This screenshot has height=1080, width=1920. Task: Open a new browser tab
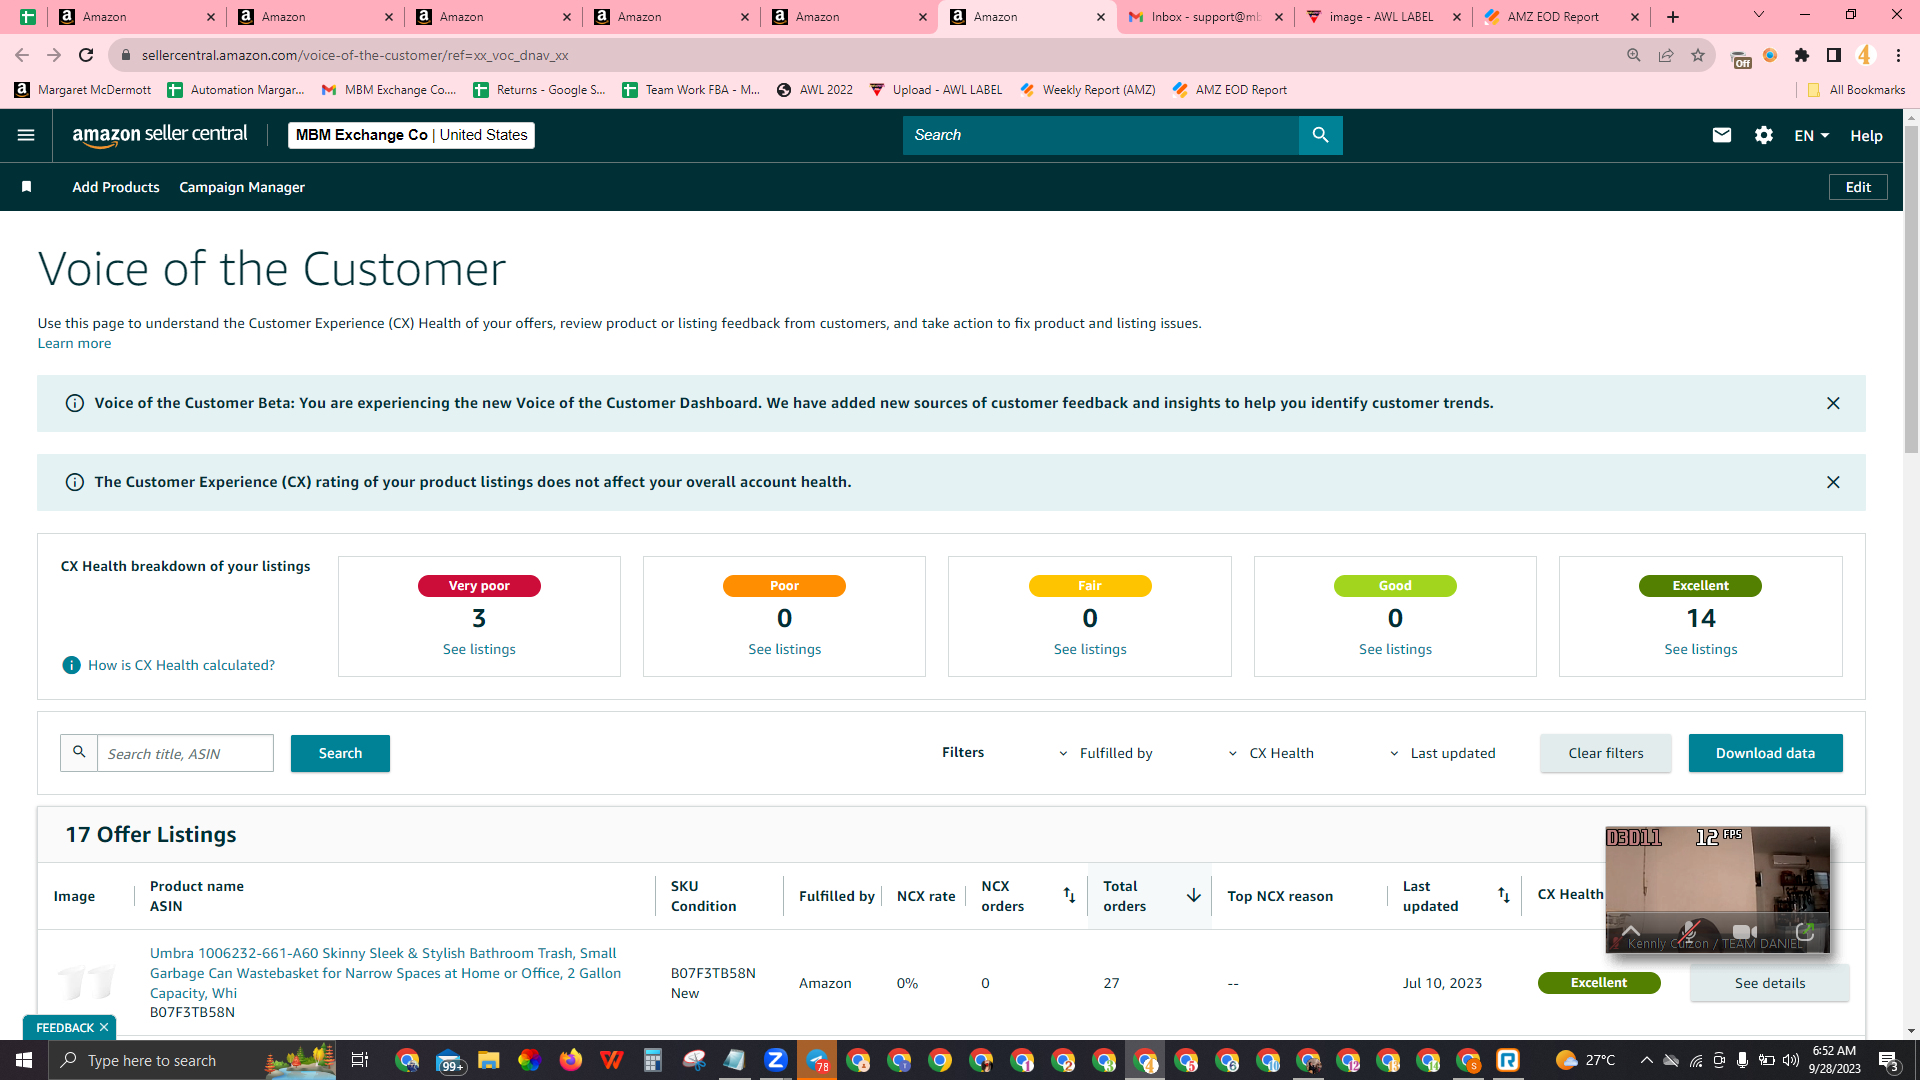[1673, 17]
